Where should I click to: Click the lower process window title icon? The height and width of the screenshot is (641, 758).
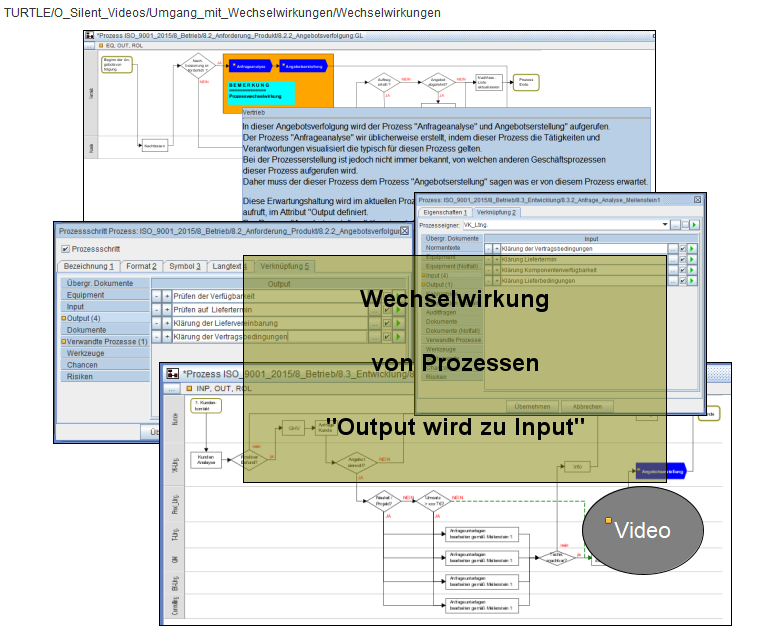(x=173, y=374)
